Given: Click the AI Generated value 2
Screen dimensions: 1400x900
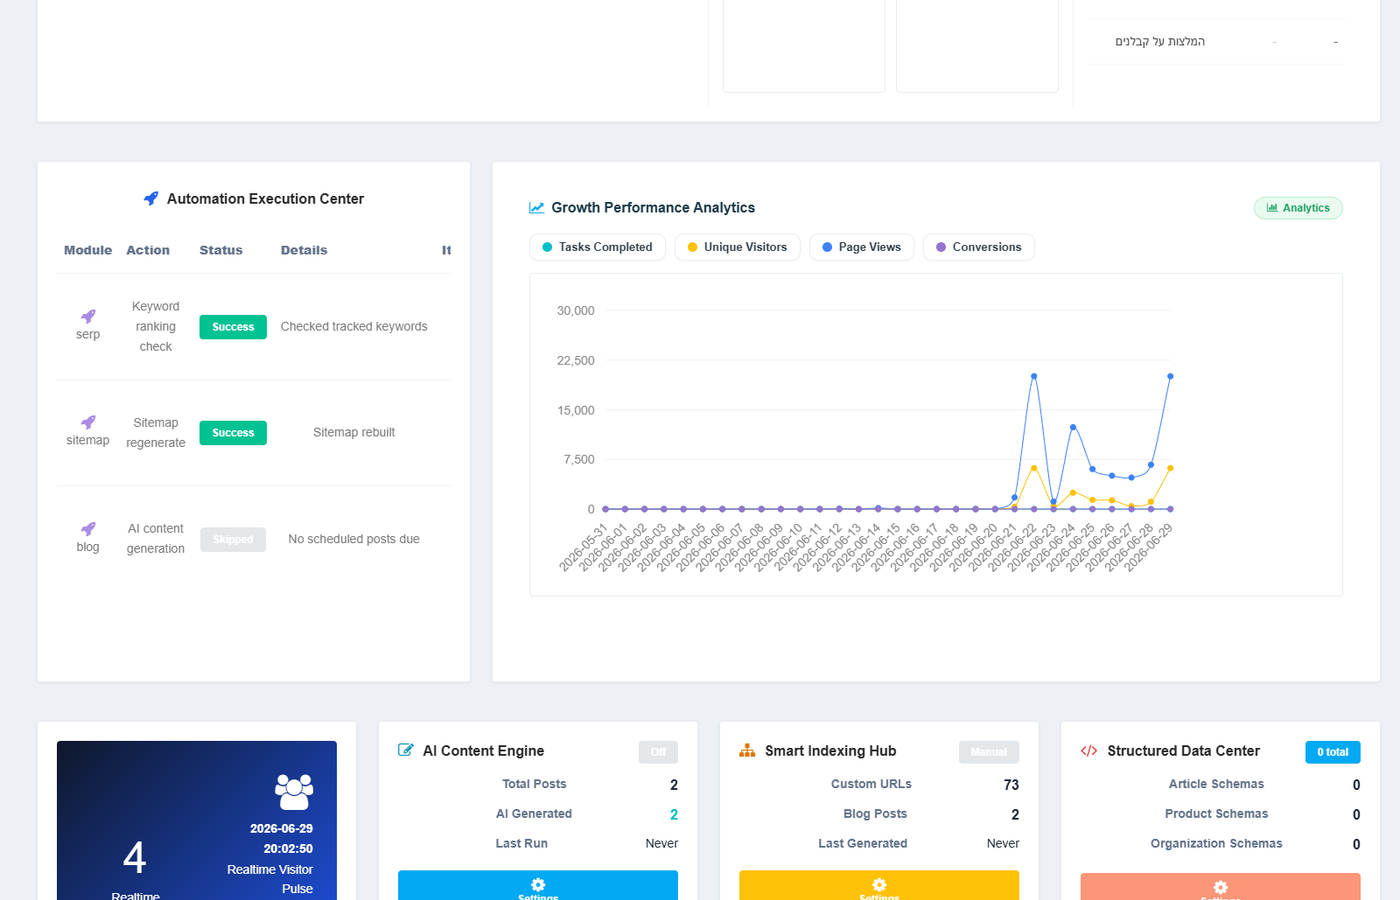Looking at the screenshot, I should (x=674, y=815).
